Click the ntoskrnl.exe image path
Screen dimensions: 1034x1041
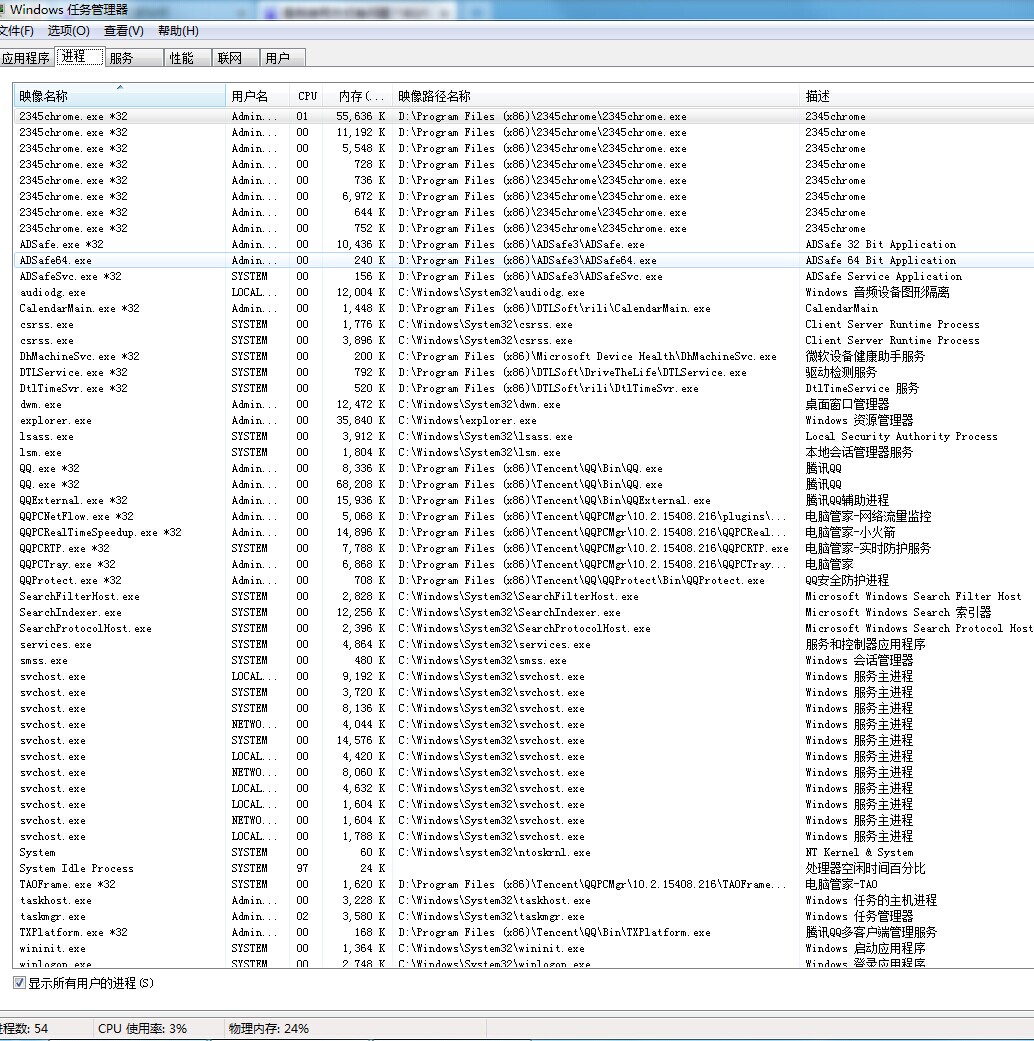[x=494, y=852]
